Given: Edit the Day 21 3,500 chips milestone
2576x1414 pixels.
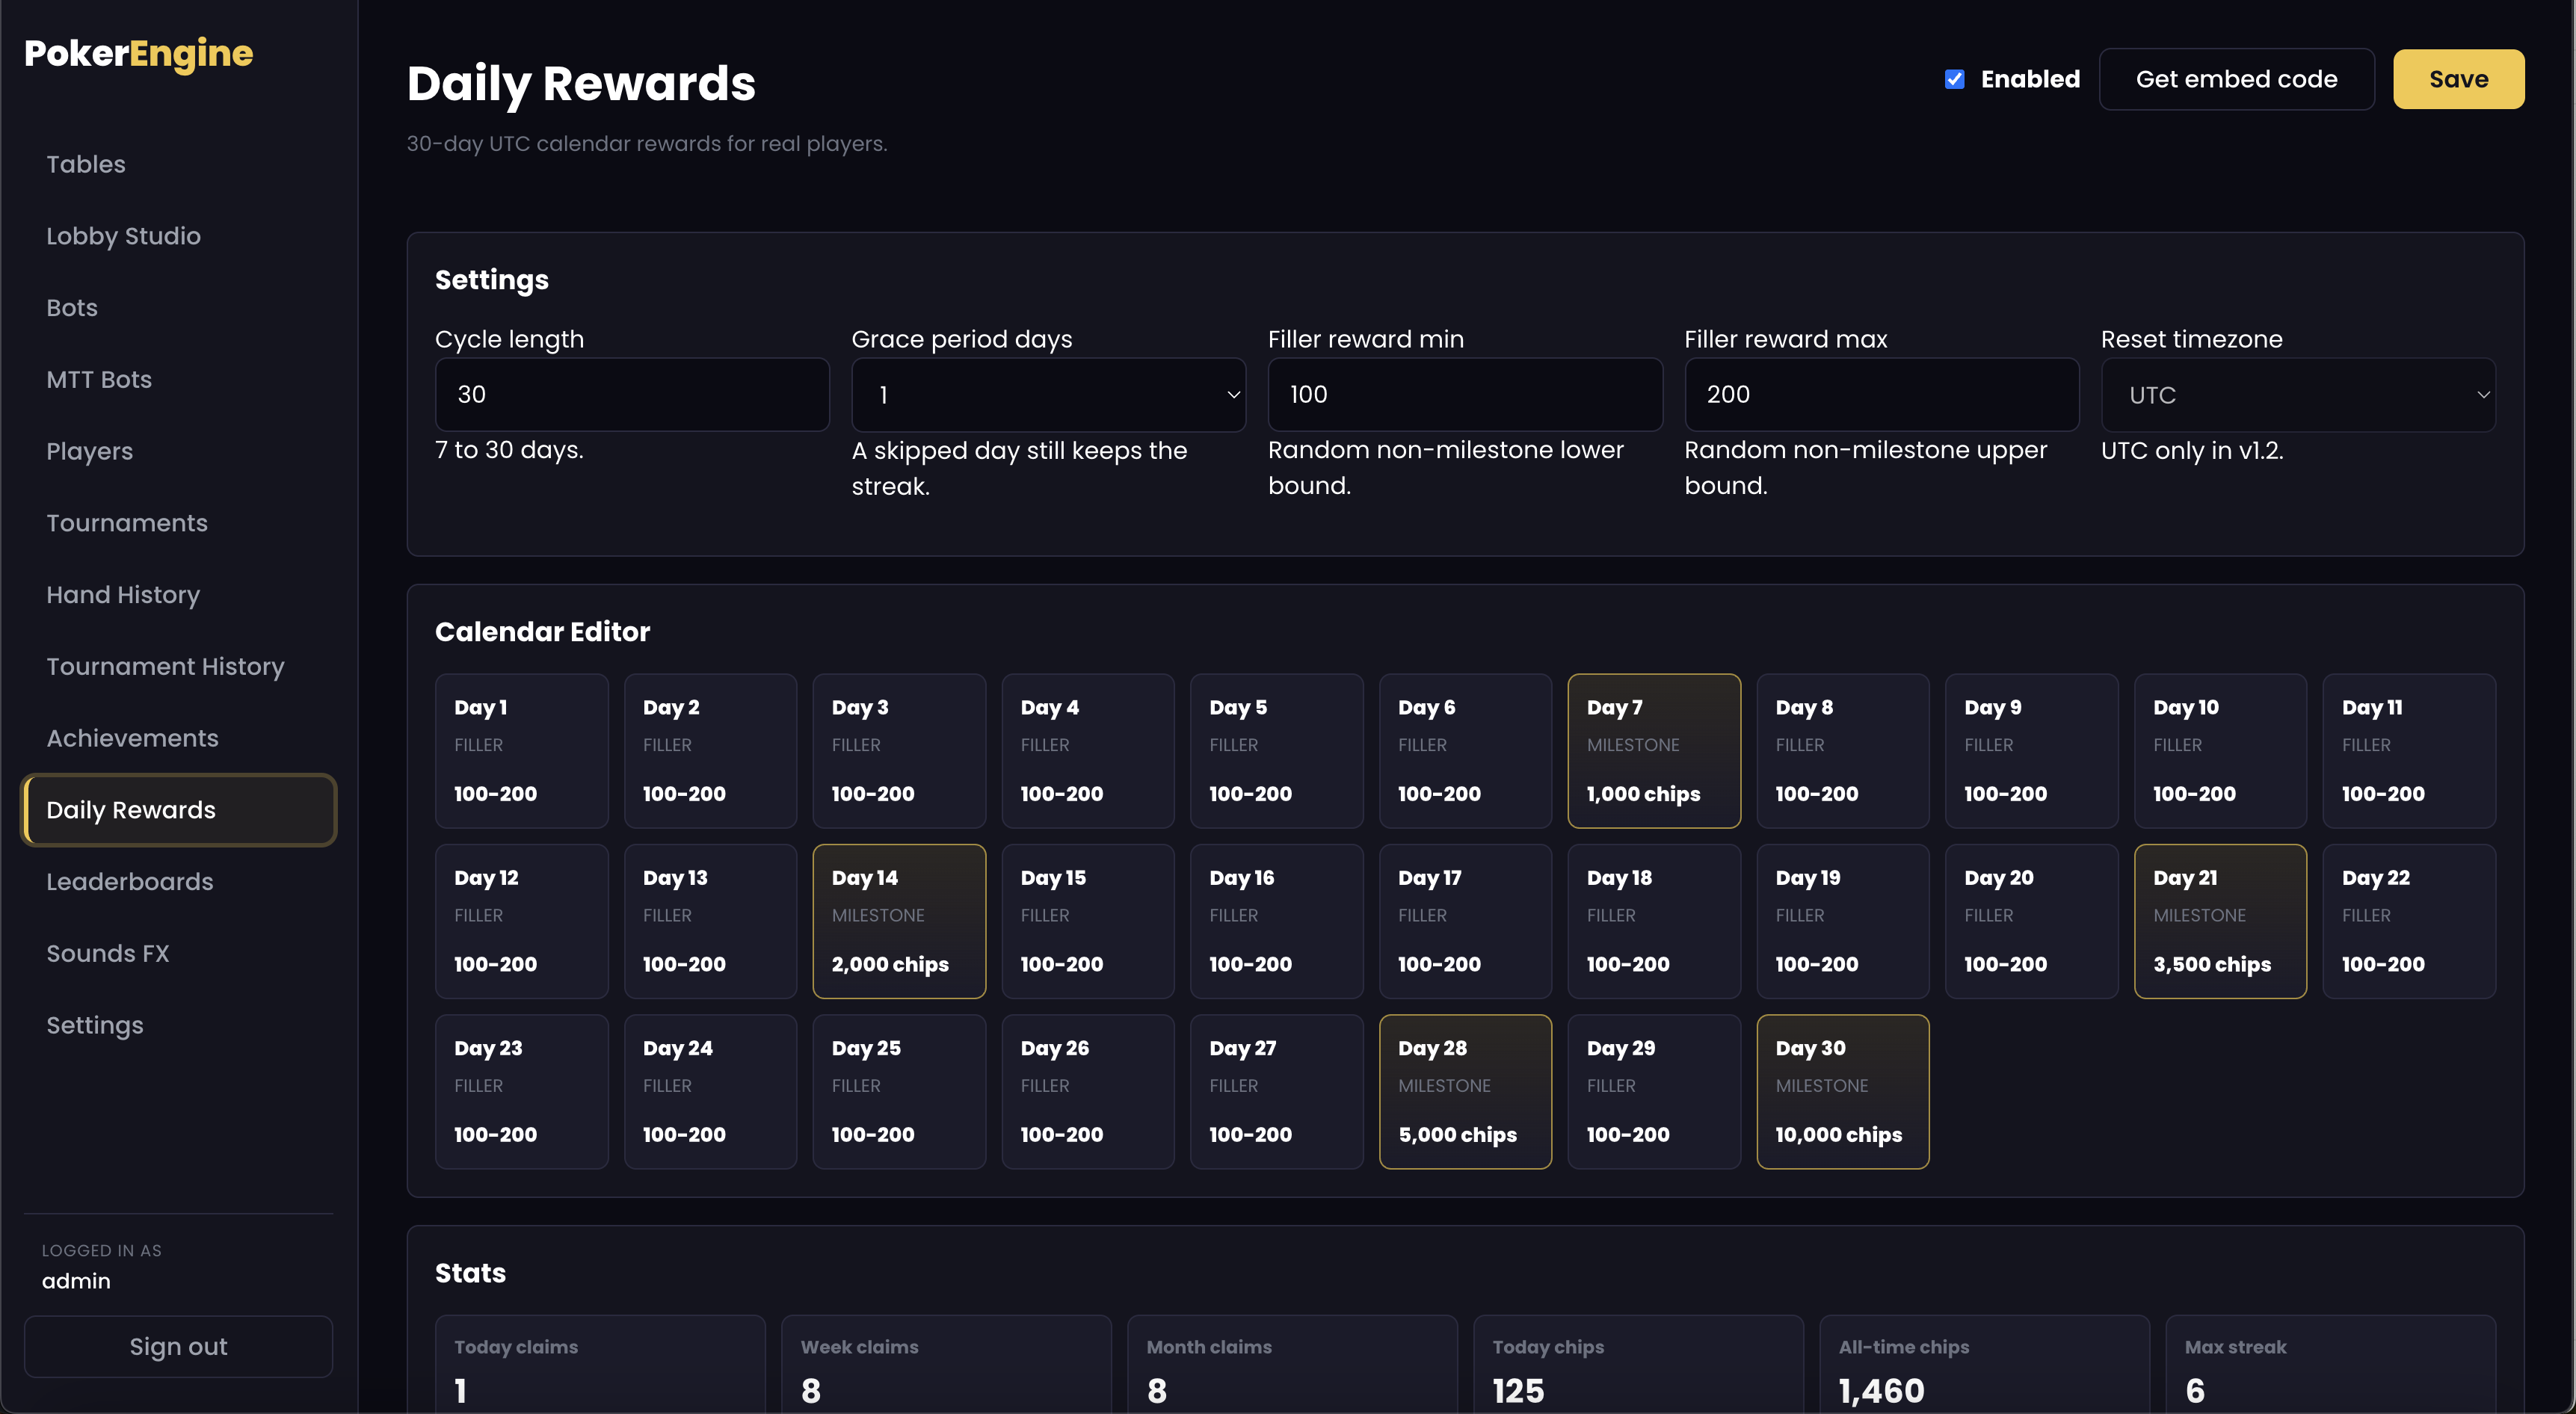Looking at the screenshot, I should click(2221, 921).
